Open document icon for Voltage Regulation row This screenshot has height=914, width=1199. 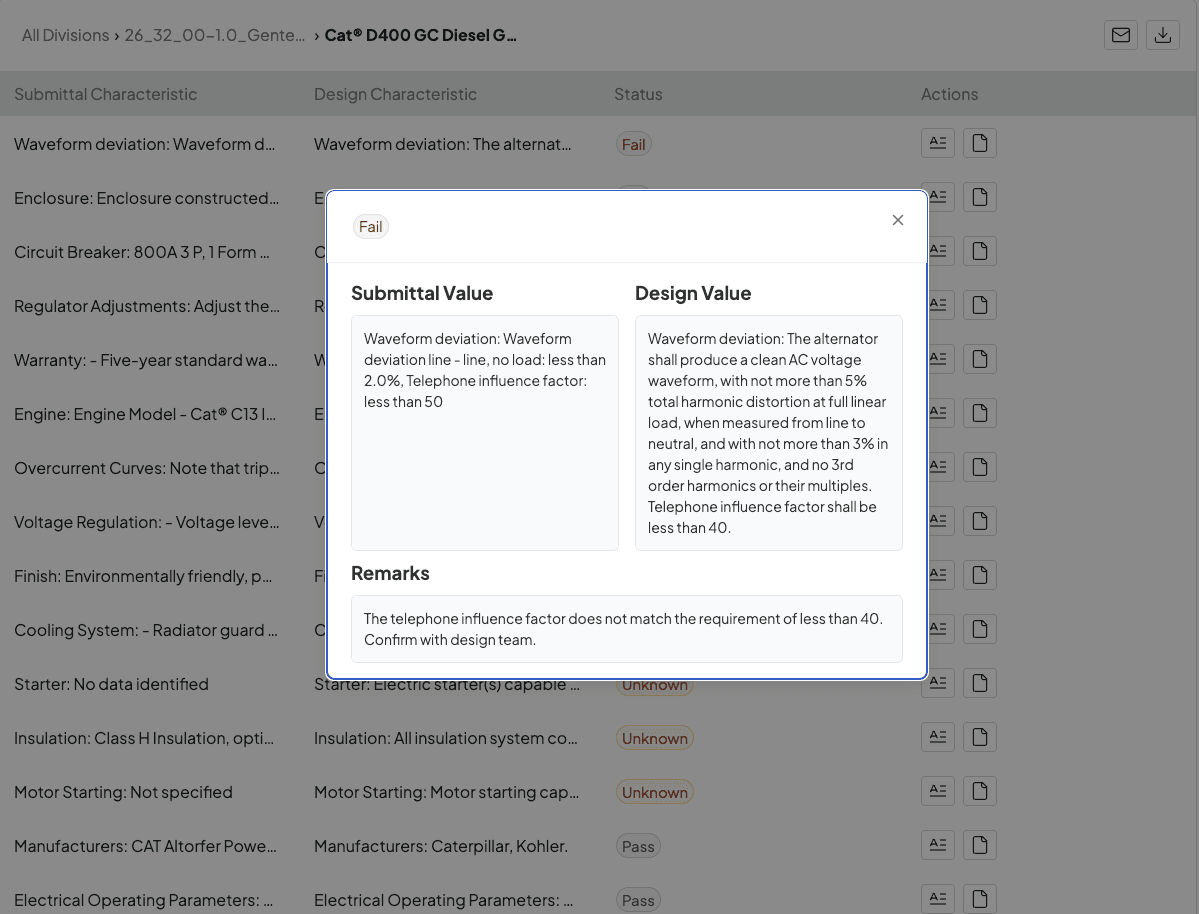(x=980, y=521)
